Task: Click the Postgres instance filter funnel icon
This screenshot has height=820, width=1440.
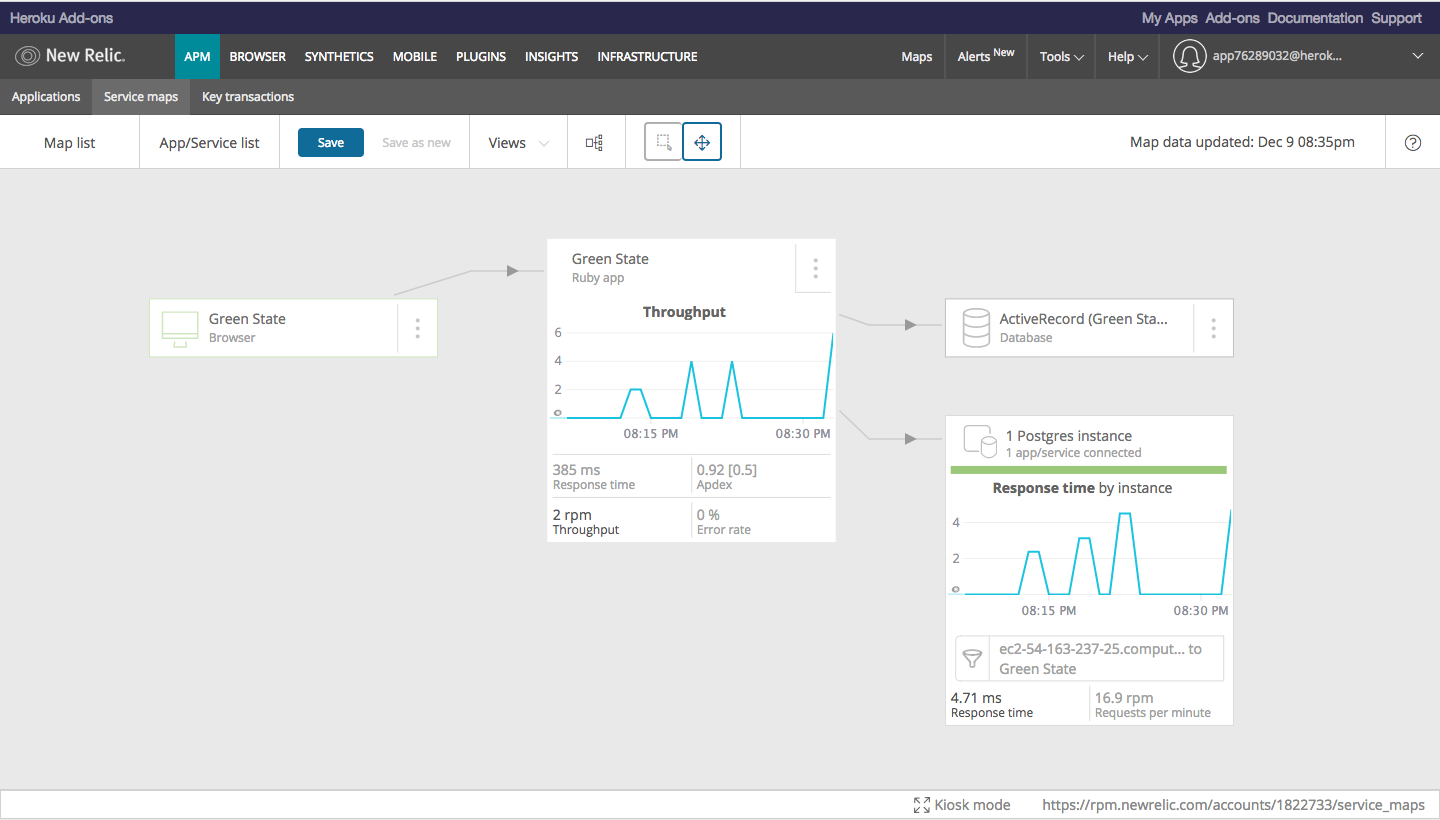Action: pos(972,659)
